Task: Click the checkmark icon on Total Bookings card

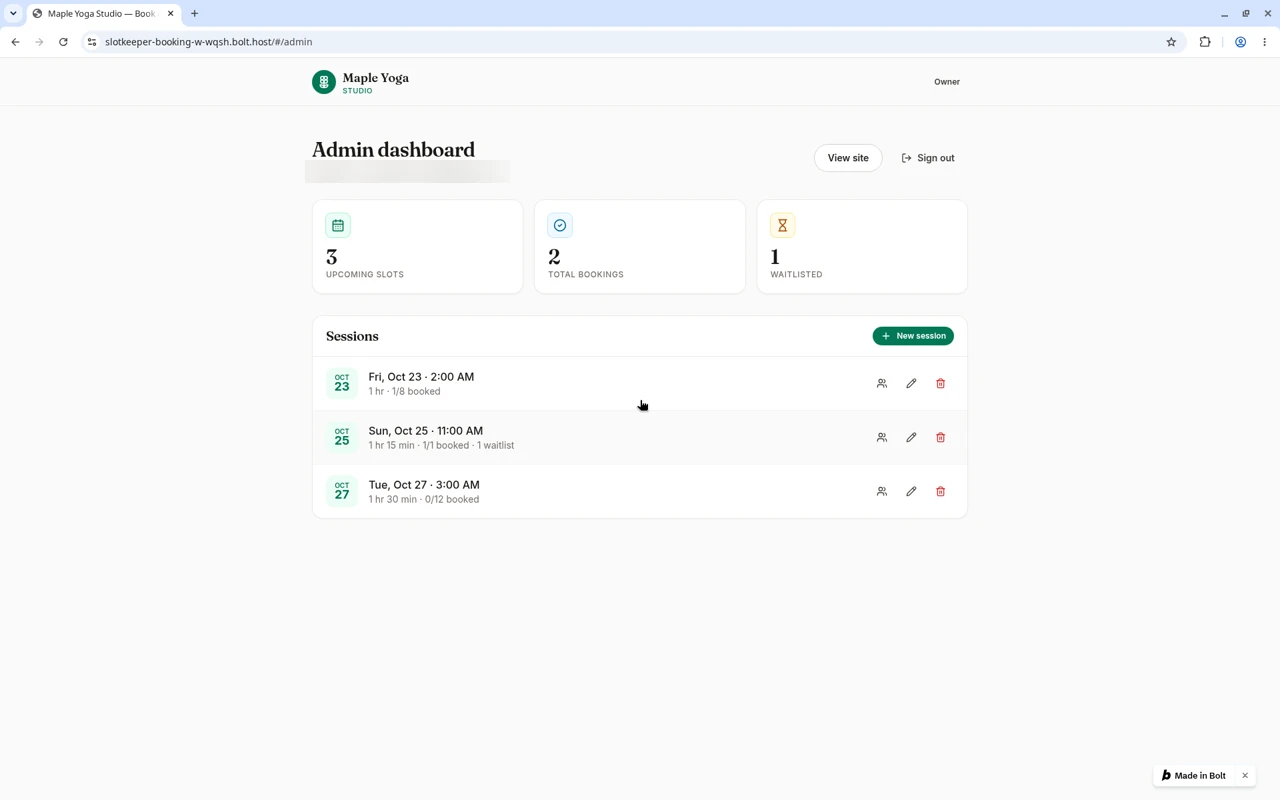Action: (560, 226)
